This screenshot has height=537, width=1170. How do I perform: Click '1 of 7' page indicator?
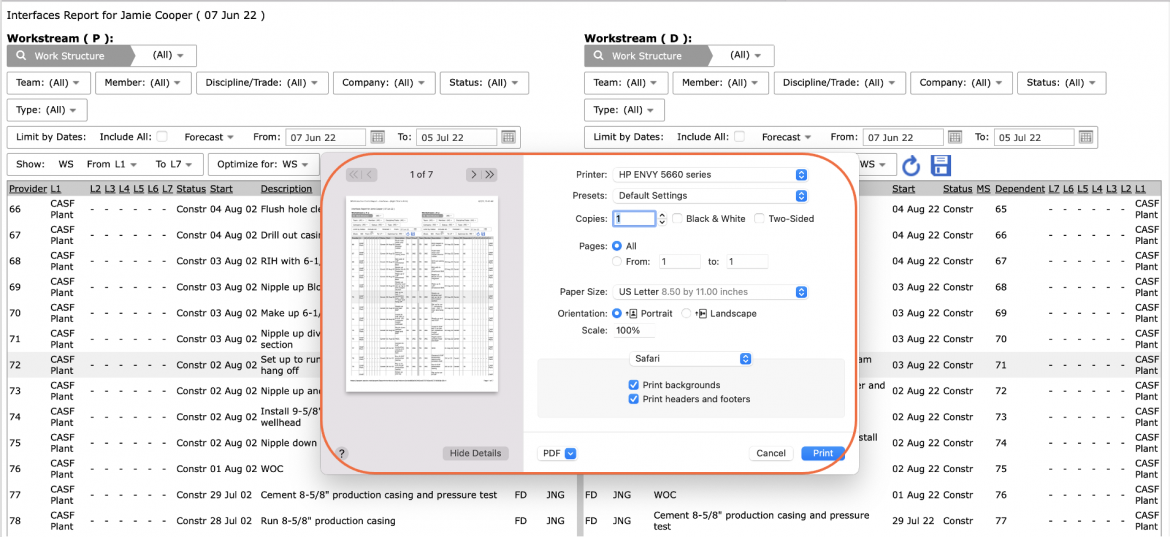421,175
